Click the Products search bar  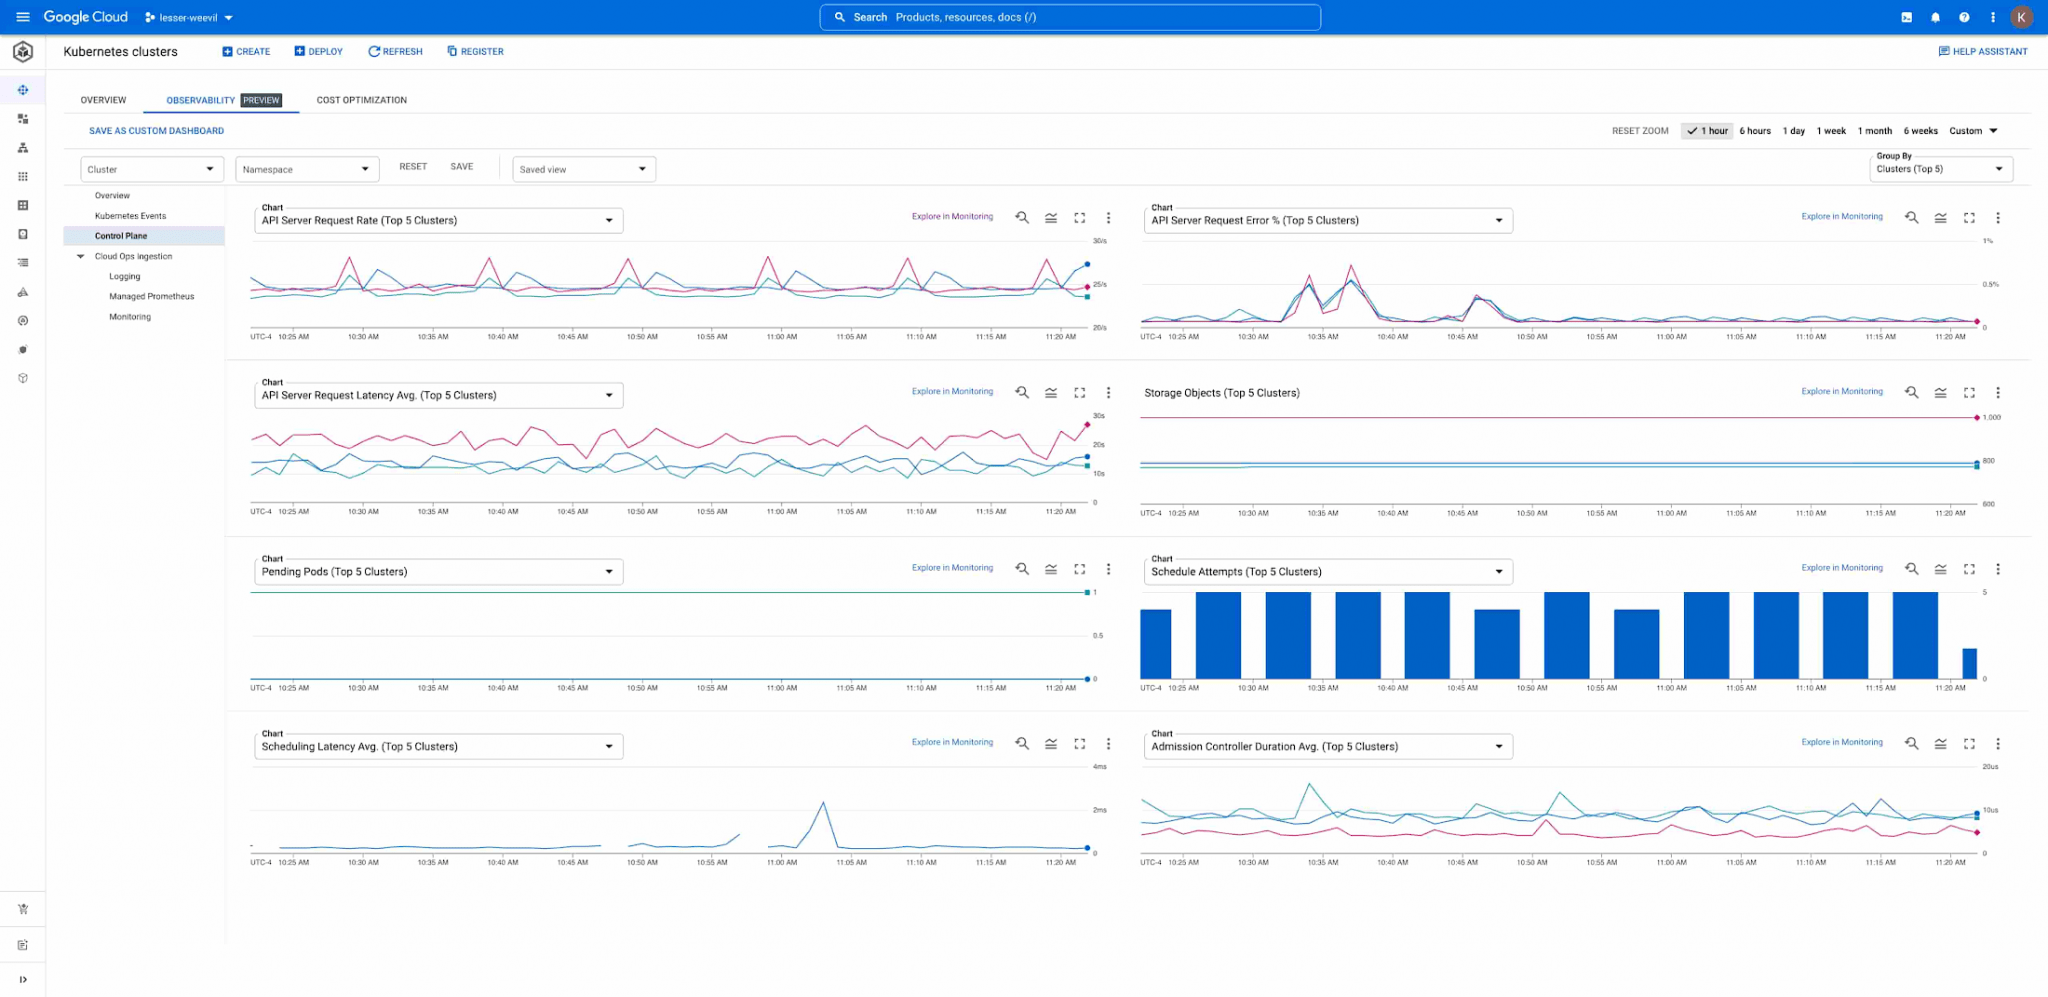tap(1069, 17)
